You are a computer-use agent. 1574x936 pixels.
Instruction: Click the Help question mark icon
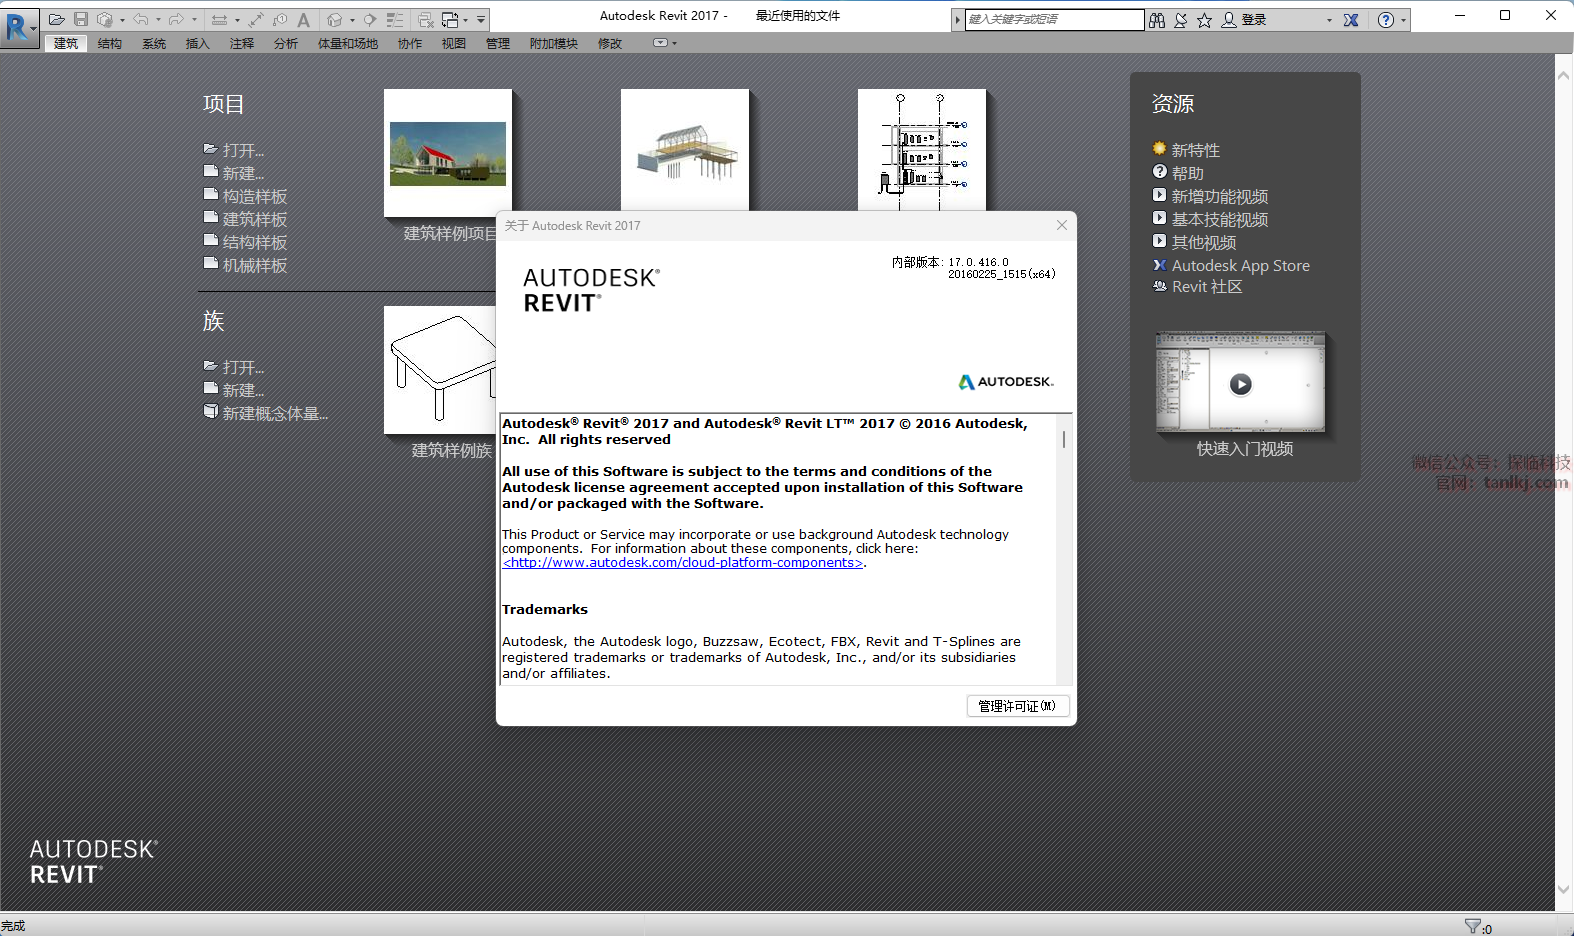(1385, 20)
